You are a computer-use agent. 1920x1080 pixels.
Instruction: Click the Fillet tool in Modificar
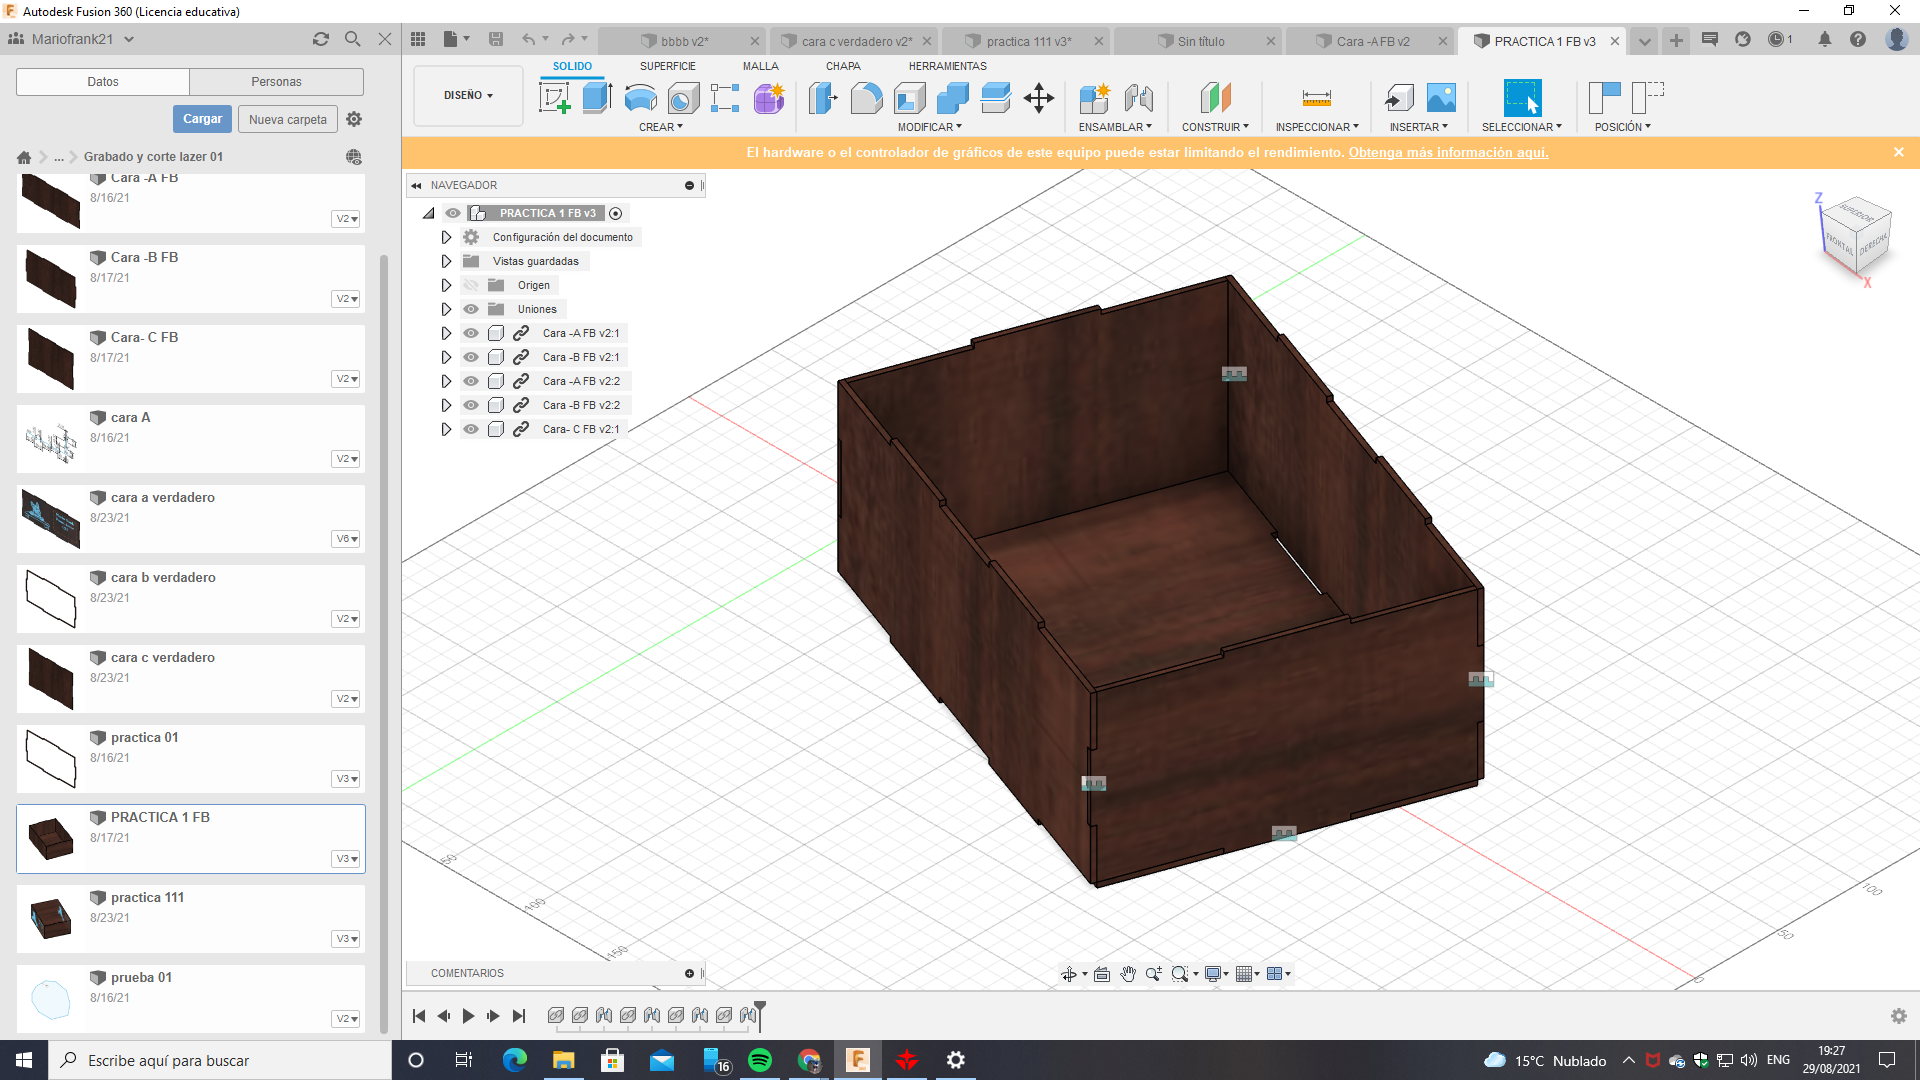click(866, 98)
